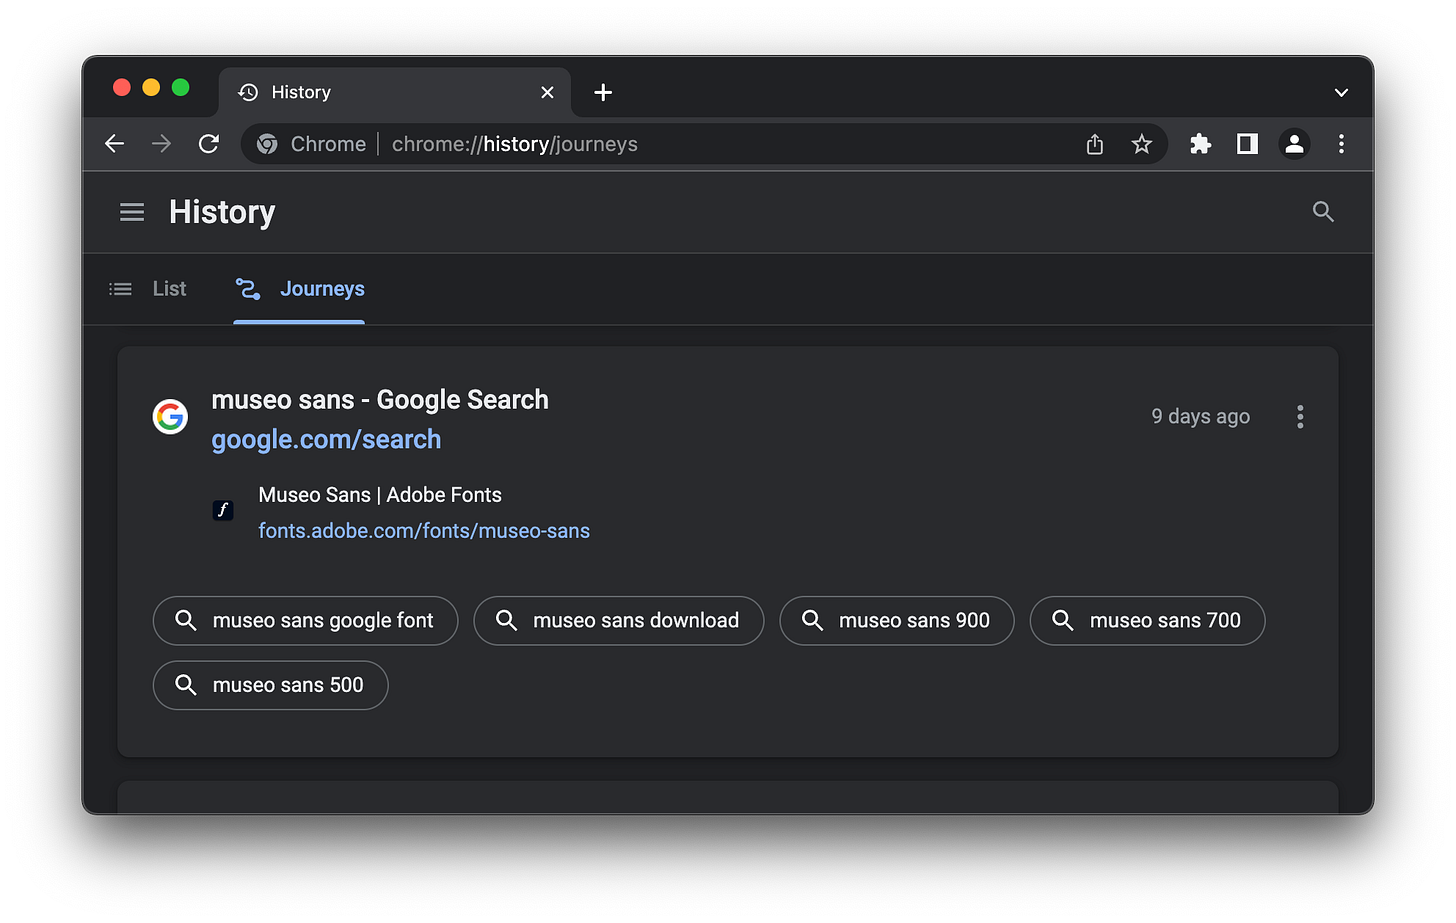Switch to the List tab
Screen dimensions: 1456x923
tap(148, 289)
